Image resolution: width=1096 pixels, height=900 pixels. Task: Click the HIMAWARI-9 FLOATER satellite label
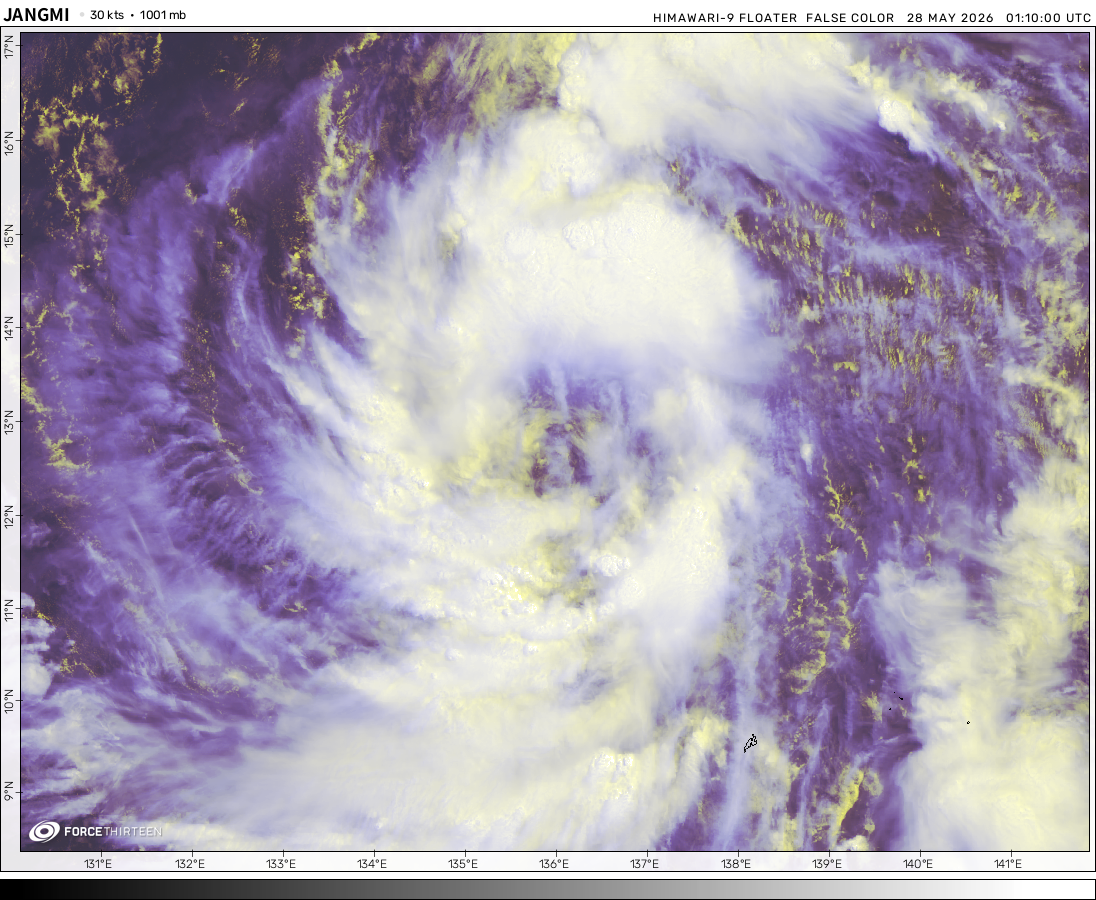pos(725,18)
